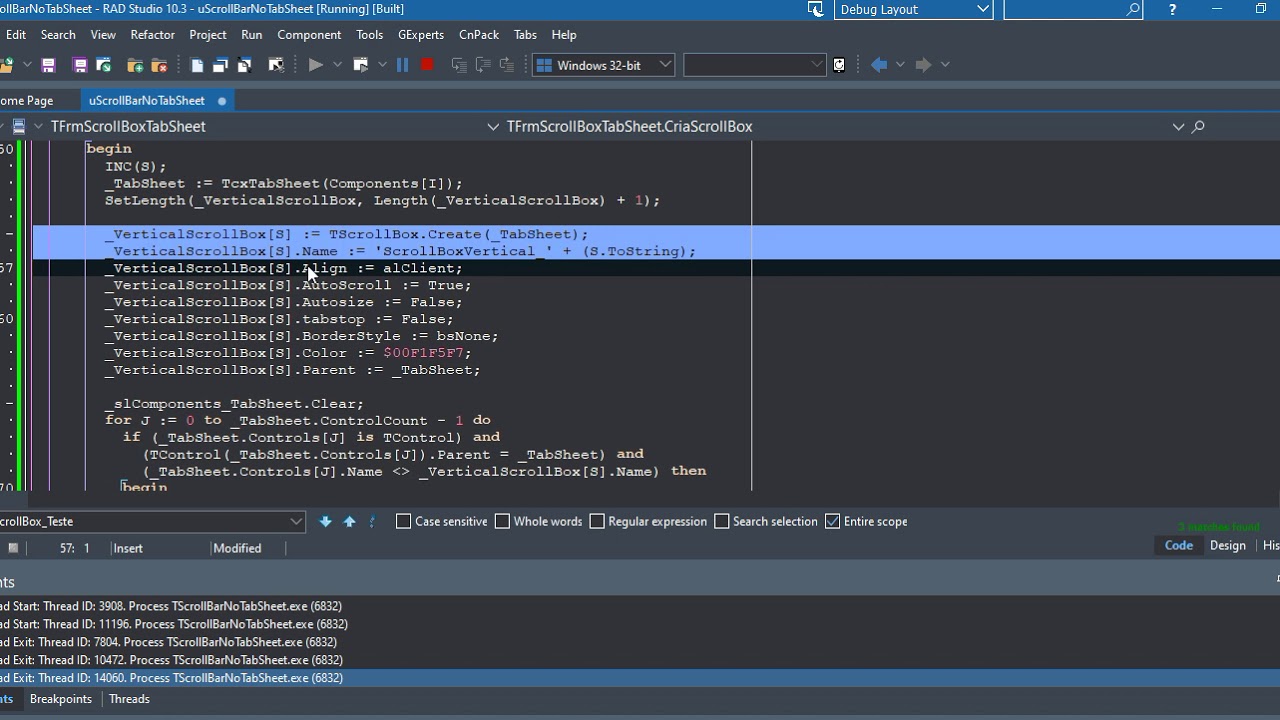Pause the running program
The image size is (1280, 720).
pyautogui.click(x=403, y=65)
